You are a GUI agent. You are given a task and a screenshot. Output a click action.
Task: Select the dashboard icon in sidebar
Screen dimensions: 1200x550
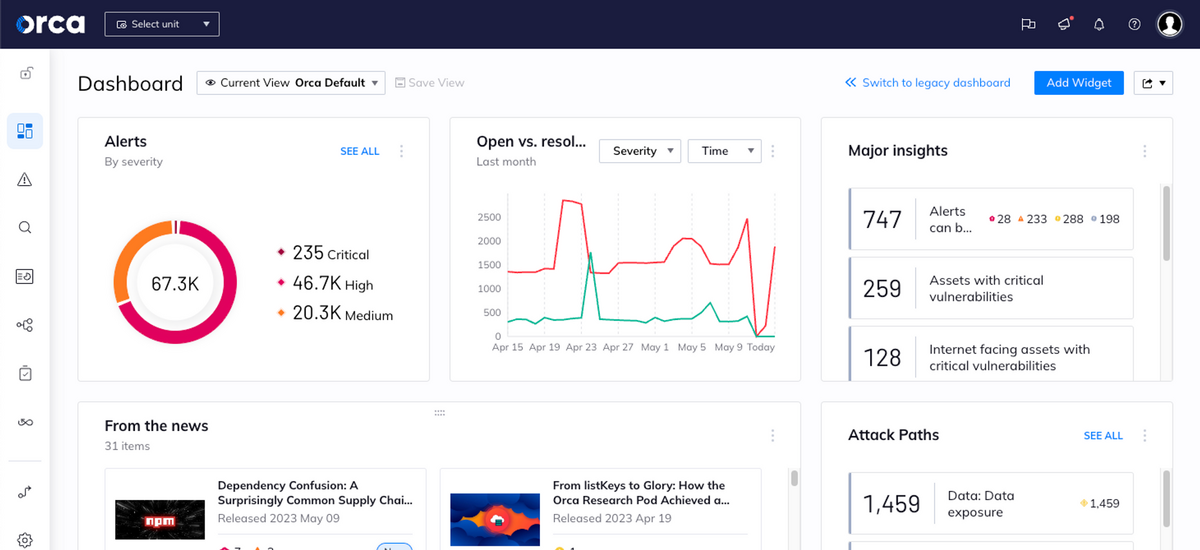tap(25, 131)
